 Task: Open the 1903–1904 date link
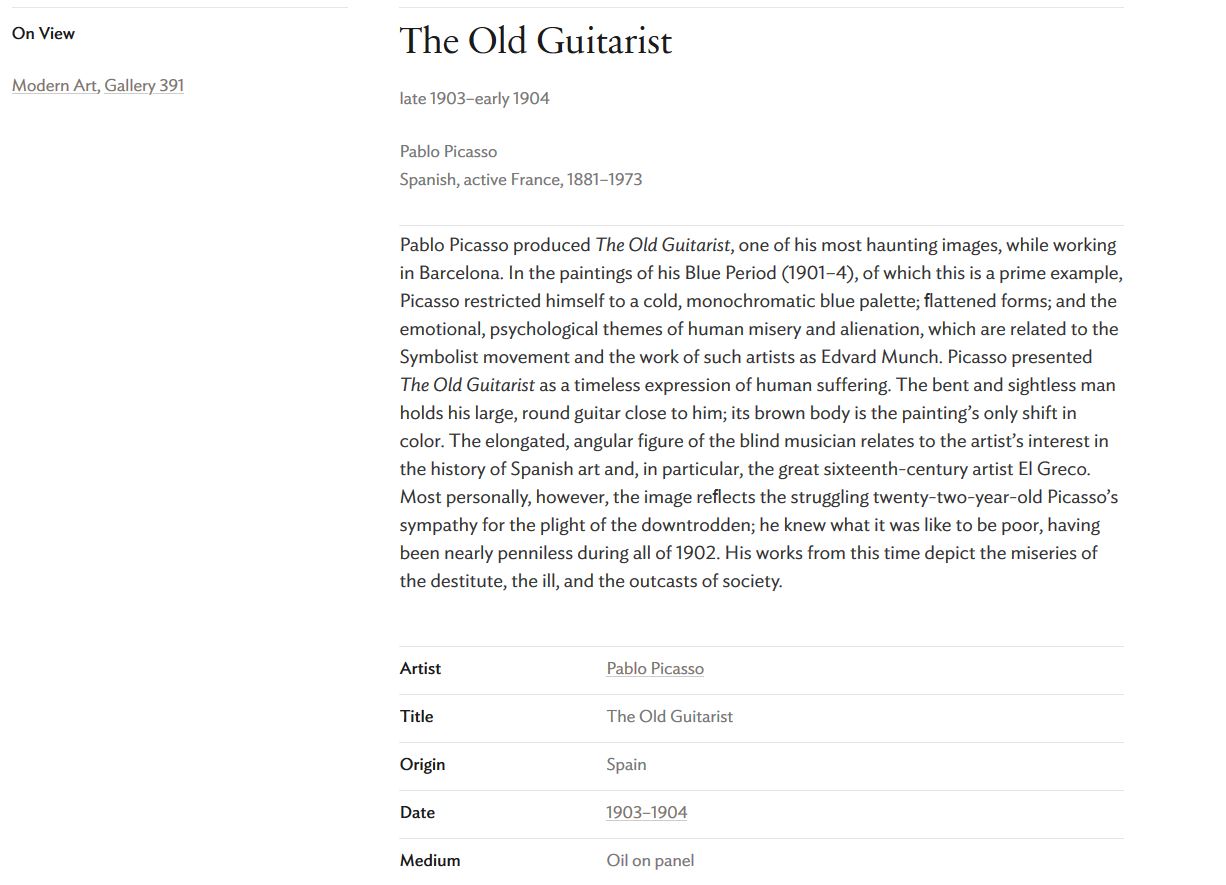point(646,813)
